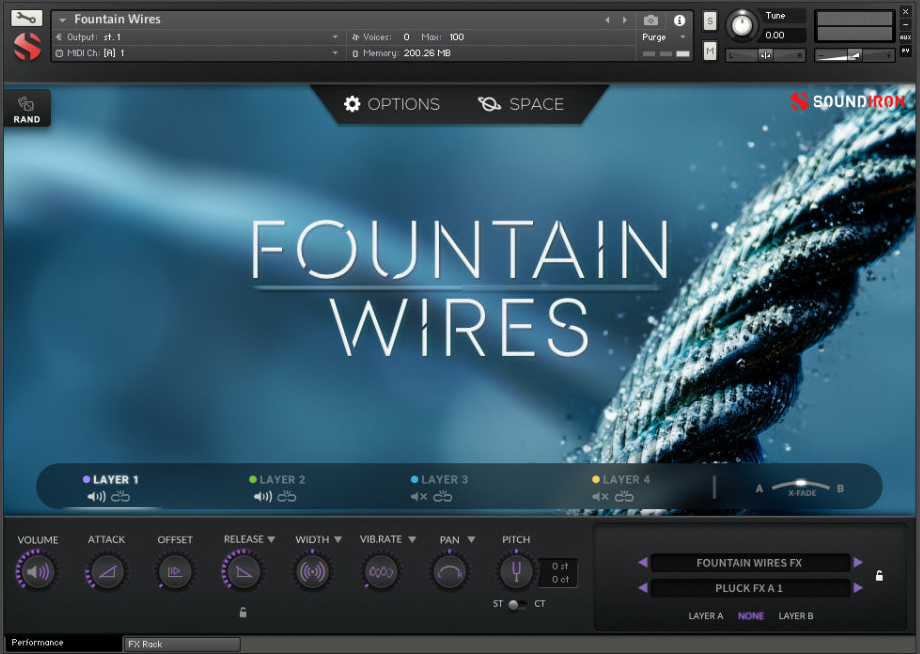Toggle the Layer 2 link icon

(287, 497)
